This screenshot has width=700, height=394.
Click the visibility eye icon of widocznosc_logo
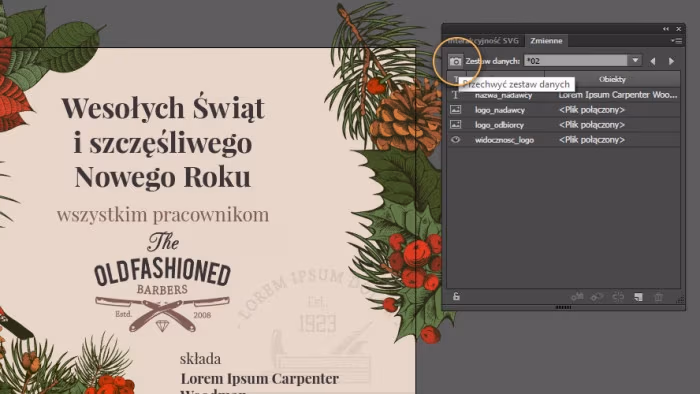pos(455,140)
